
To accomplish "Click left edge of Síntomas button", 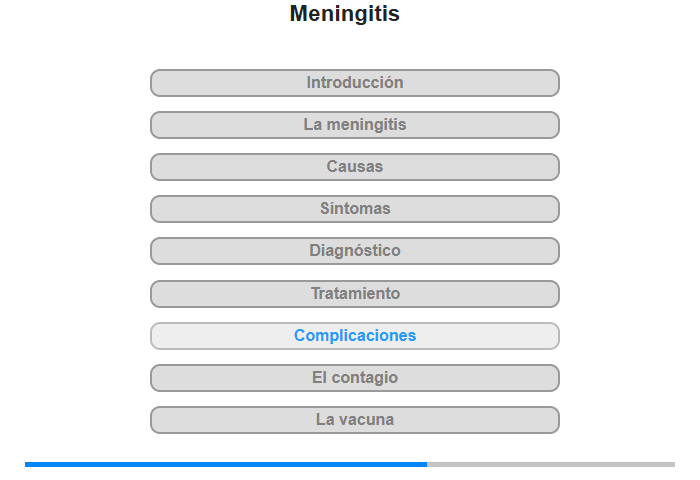I will coord(160,209).
